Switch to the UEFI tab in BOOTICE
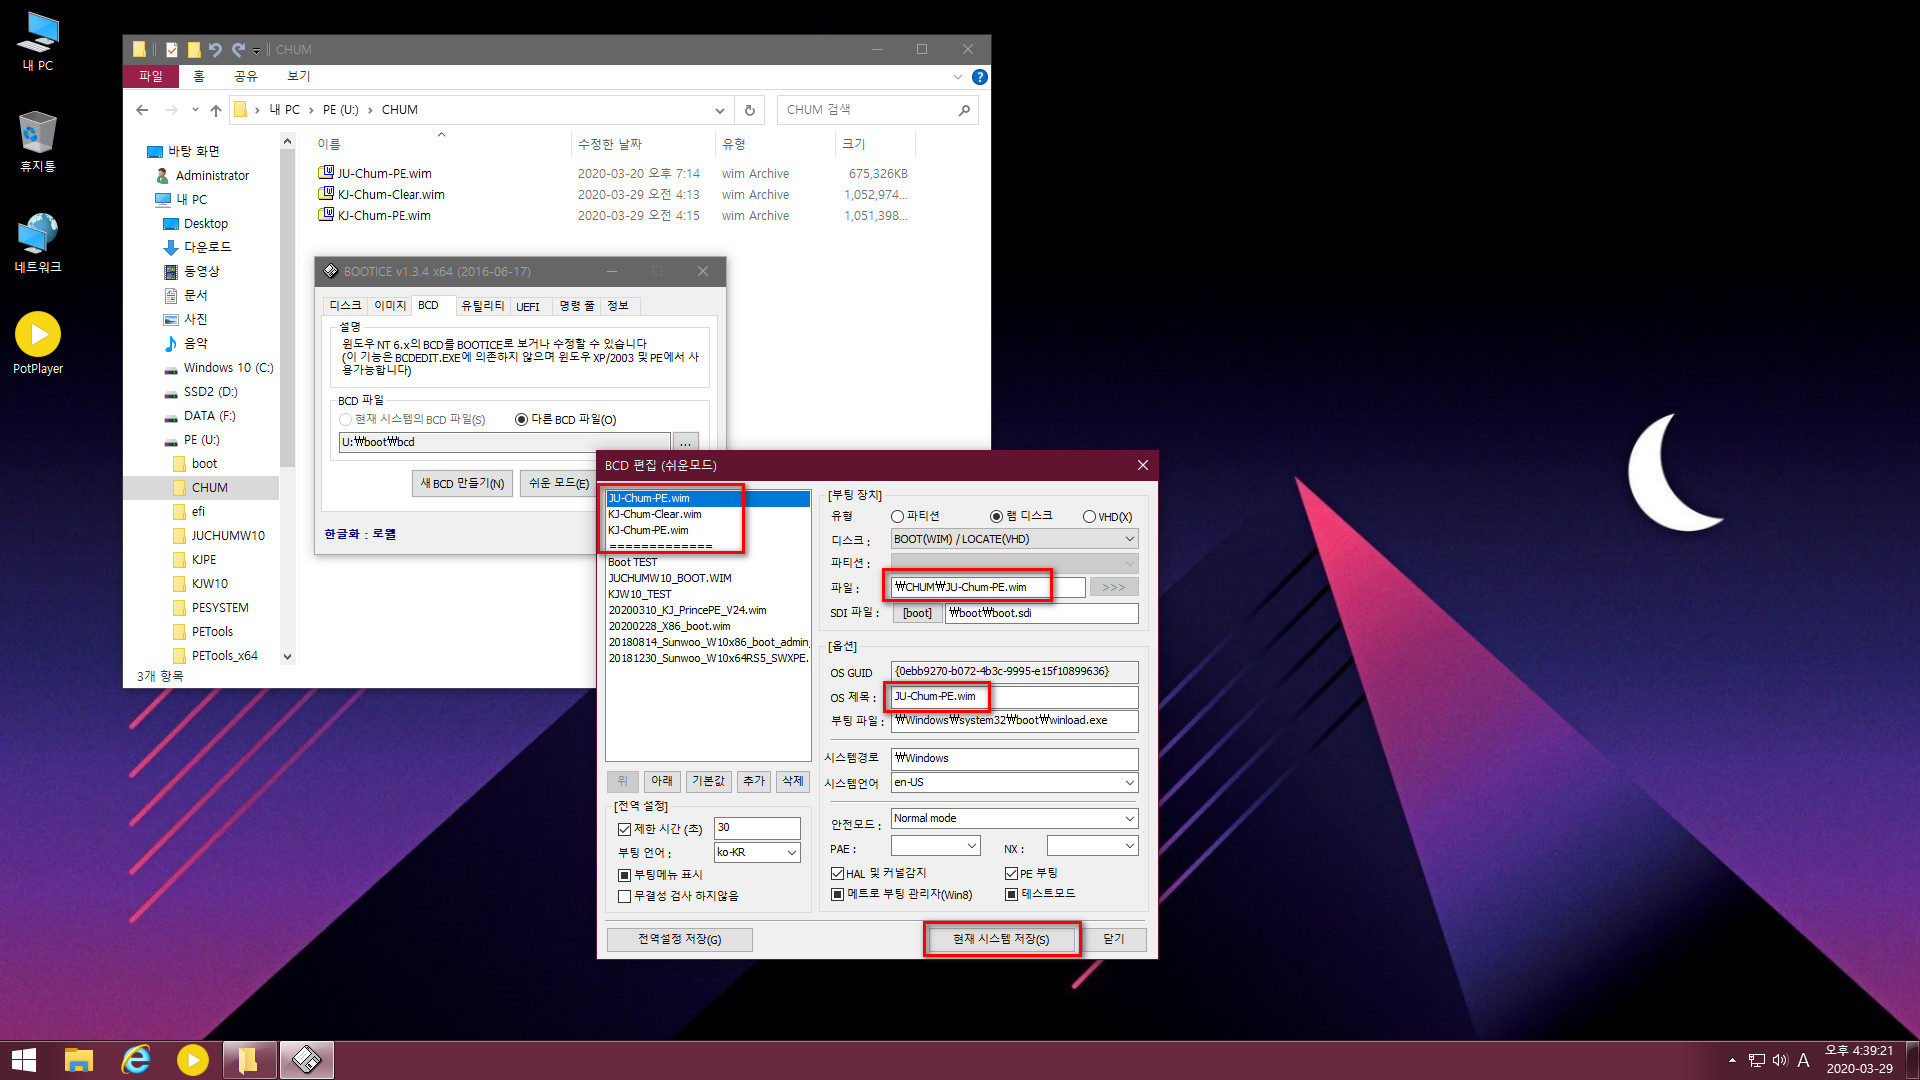This screenshot has height=1080, width=1920. [x=528, y=307]
